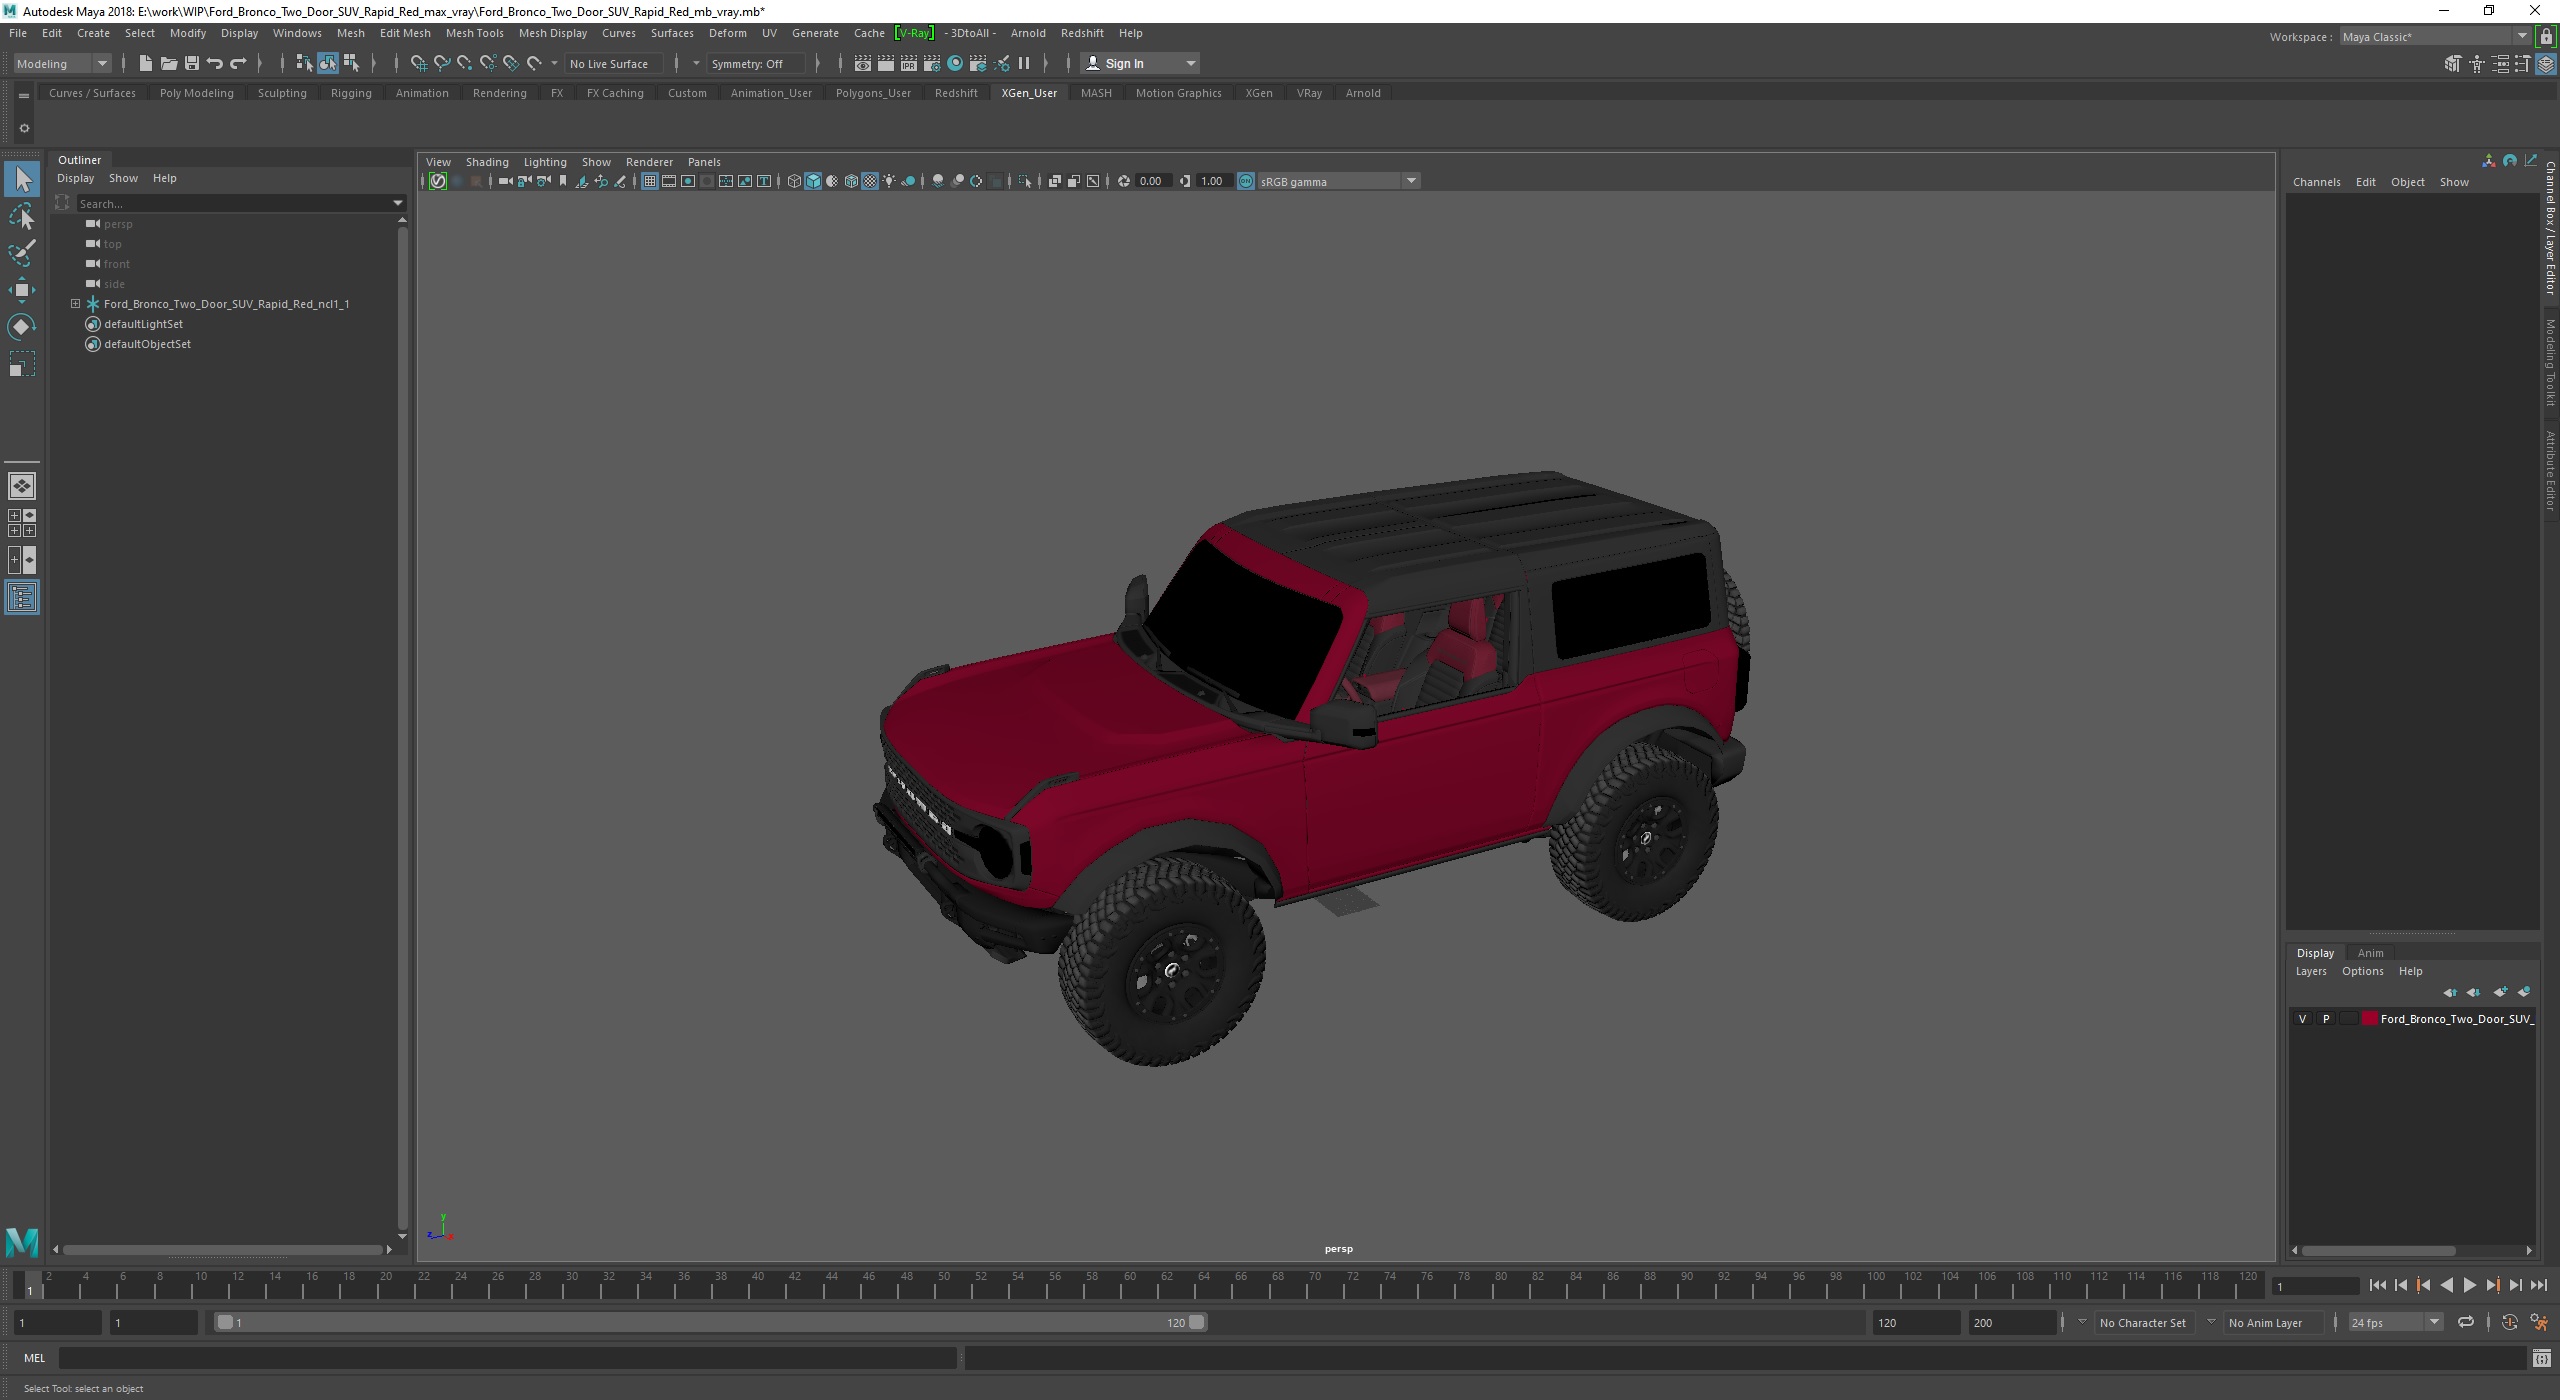Toggle color management view transform
The height and width of the screenshot is (1400, 2560).
pyautogui.click(x=1246, y=181)
